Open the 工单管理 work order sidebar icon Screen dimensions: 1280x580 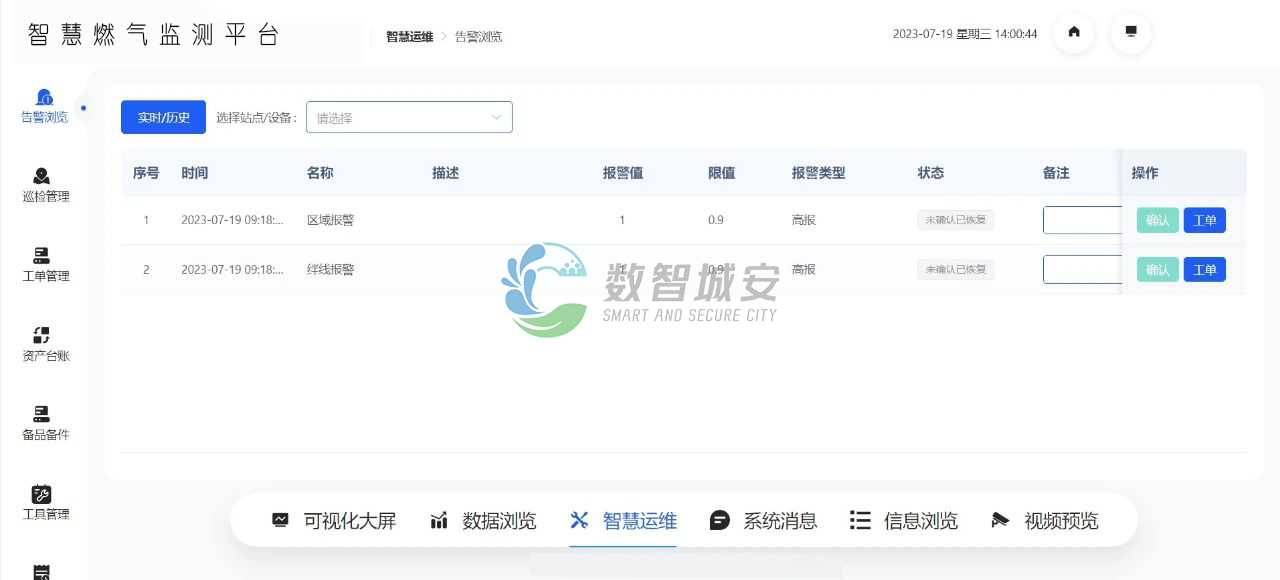(42, 256)
